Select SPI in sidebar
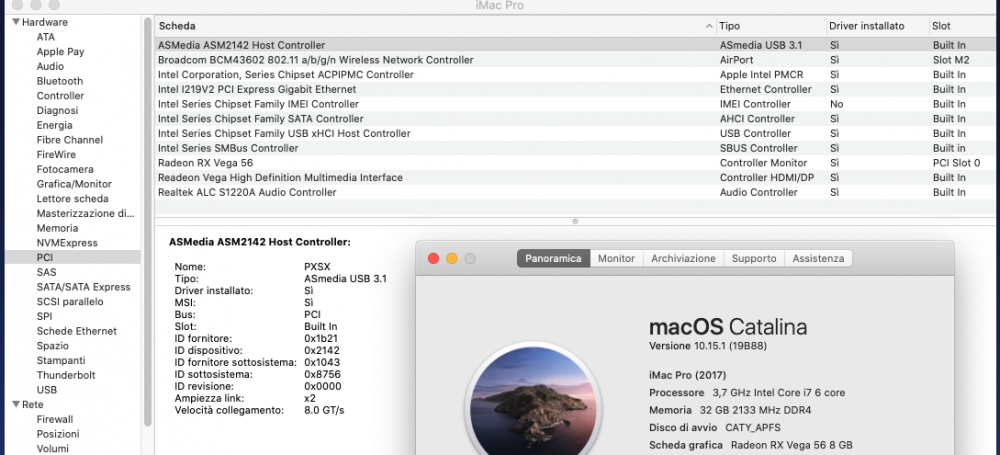 pyautogui.click(x=44, y=316)
